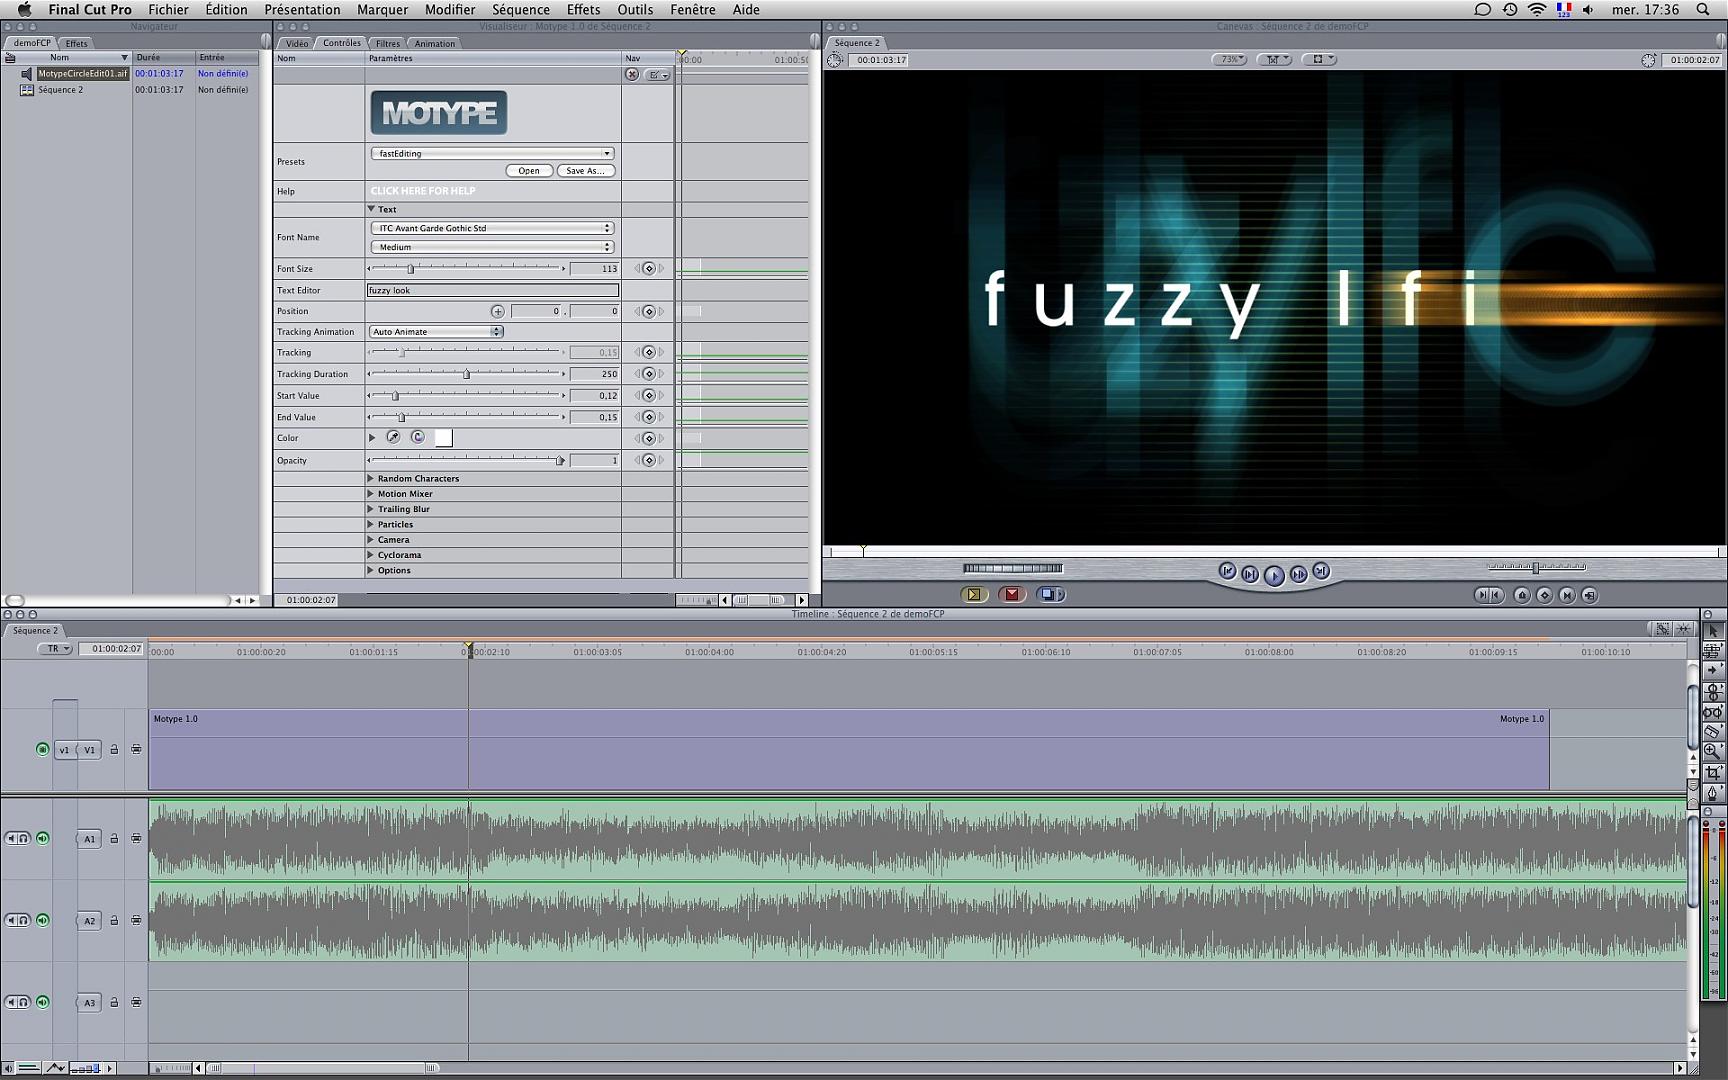This screenshot has height=1080, width=1728.
Task: Open the Canvas 73% zoom dropdown
Action: [x=1229, y=60]
